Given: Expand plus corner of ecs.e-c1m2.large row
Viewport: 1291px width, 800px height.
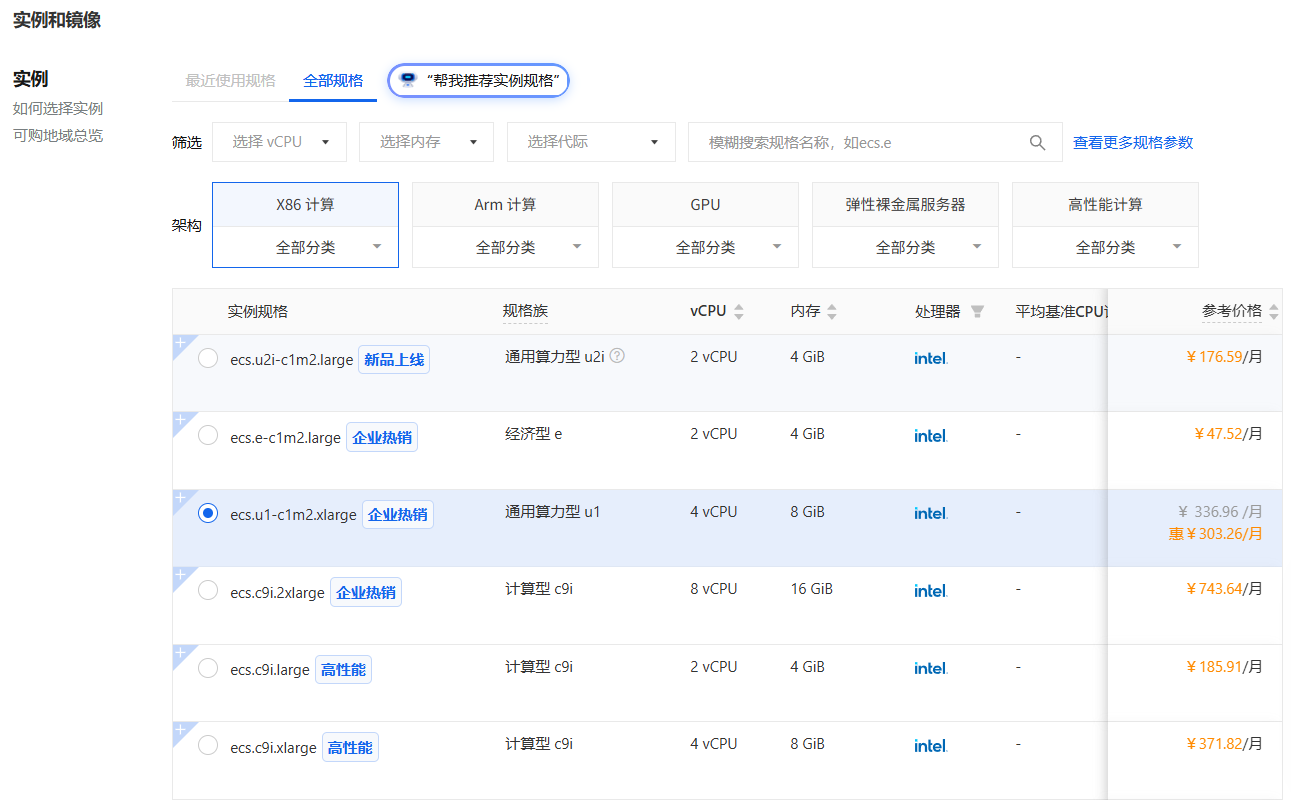Looking at the screenshot, I should click(x=181, y=420).
